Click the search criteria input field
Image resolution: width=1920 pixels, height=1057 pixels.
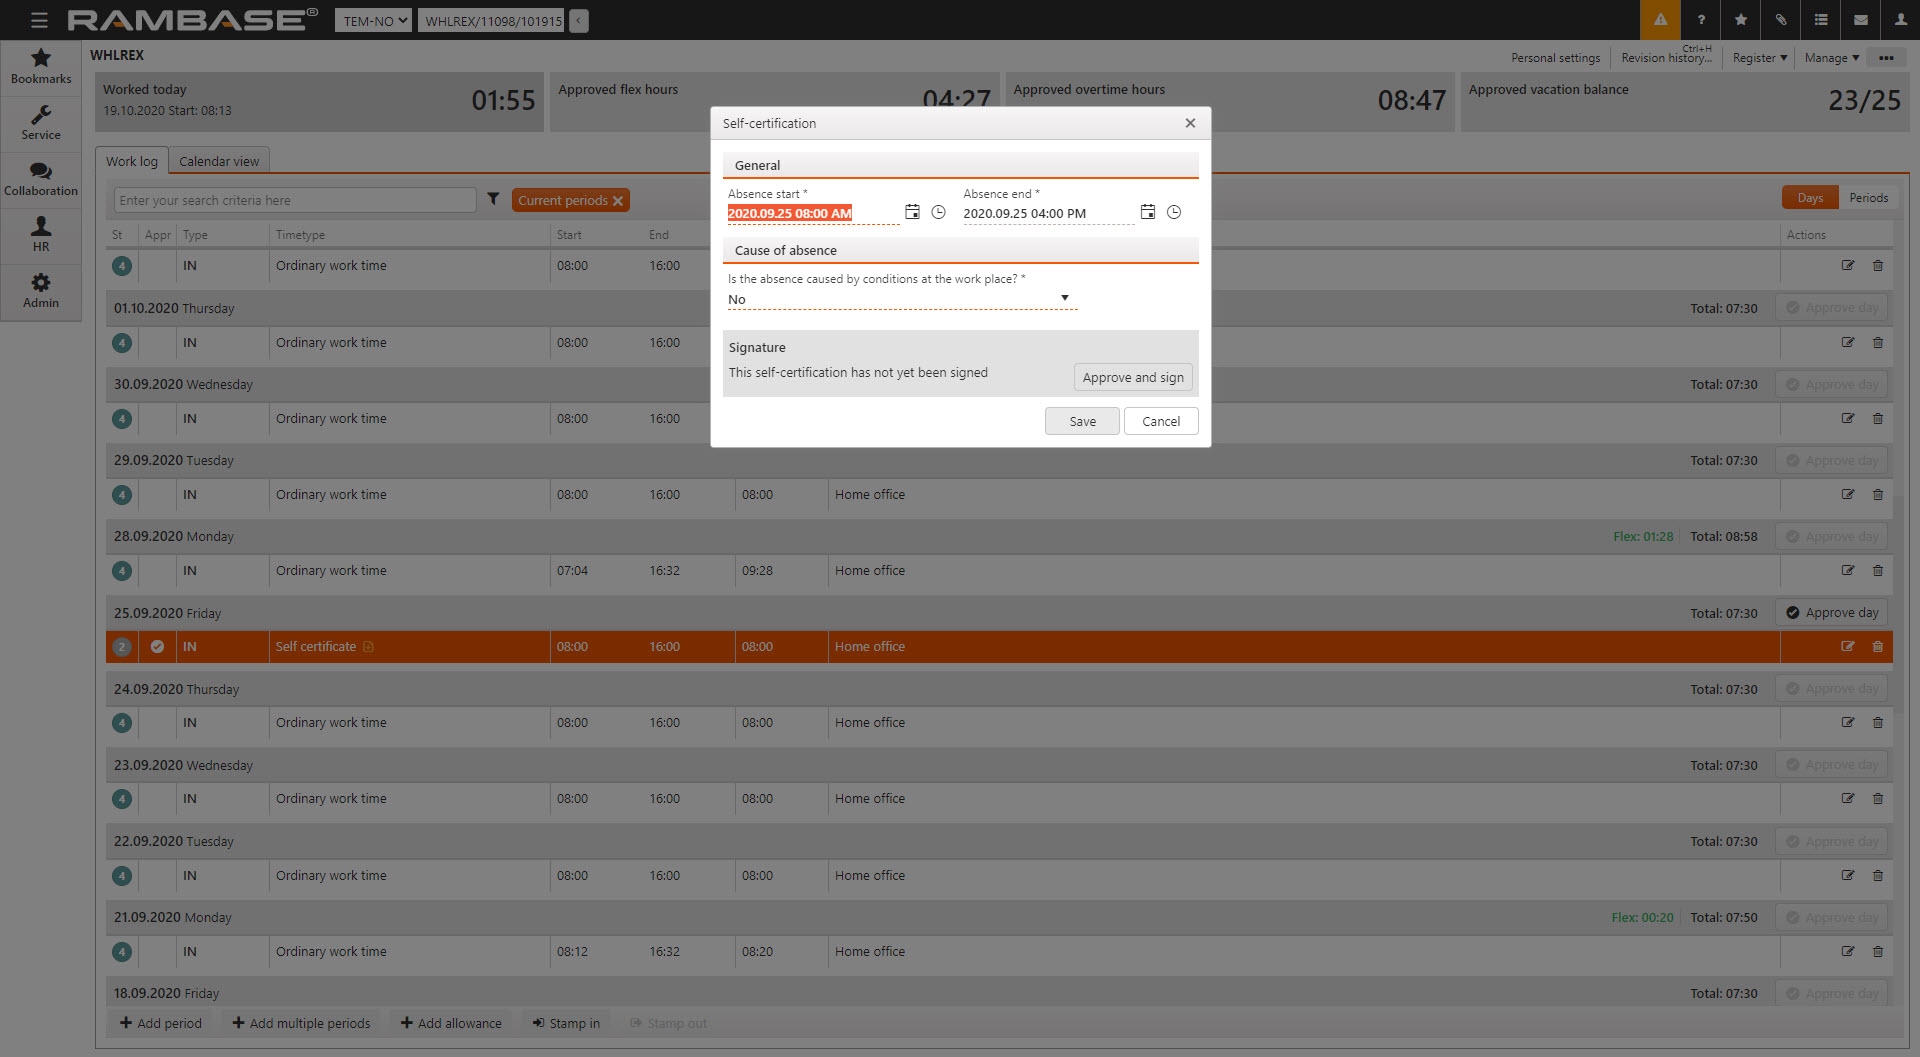295,200
